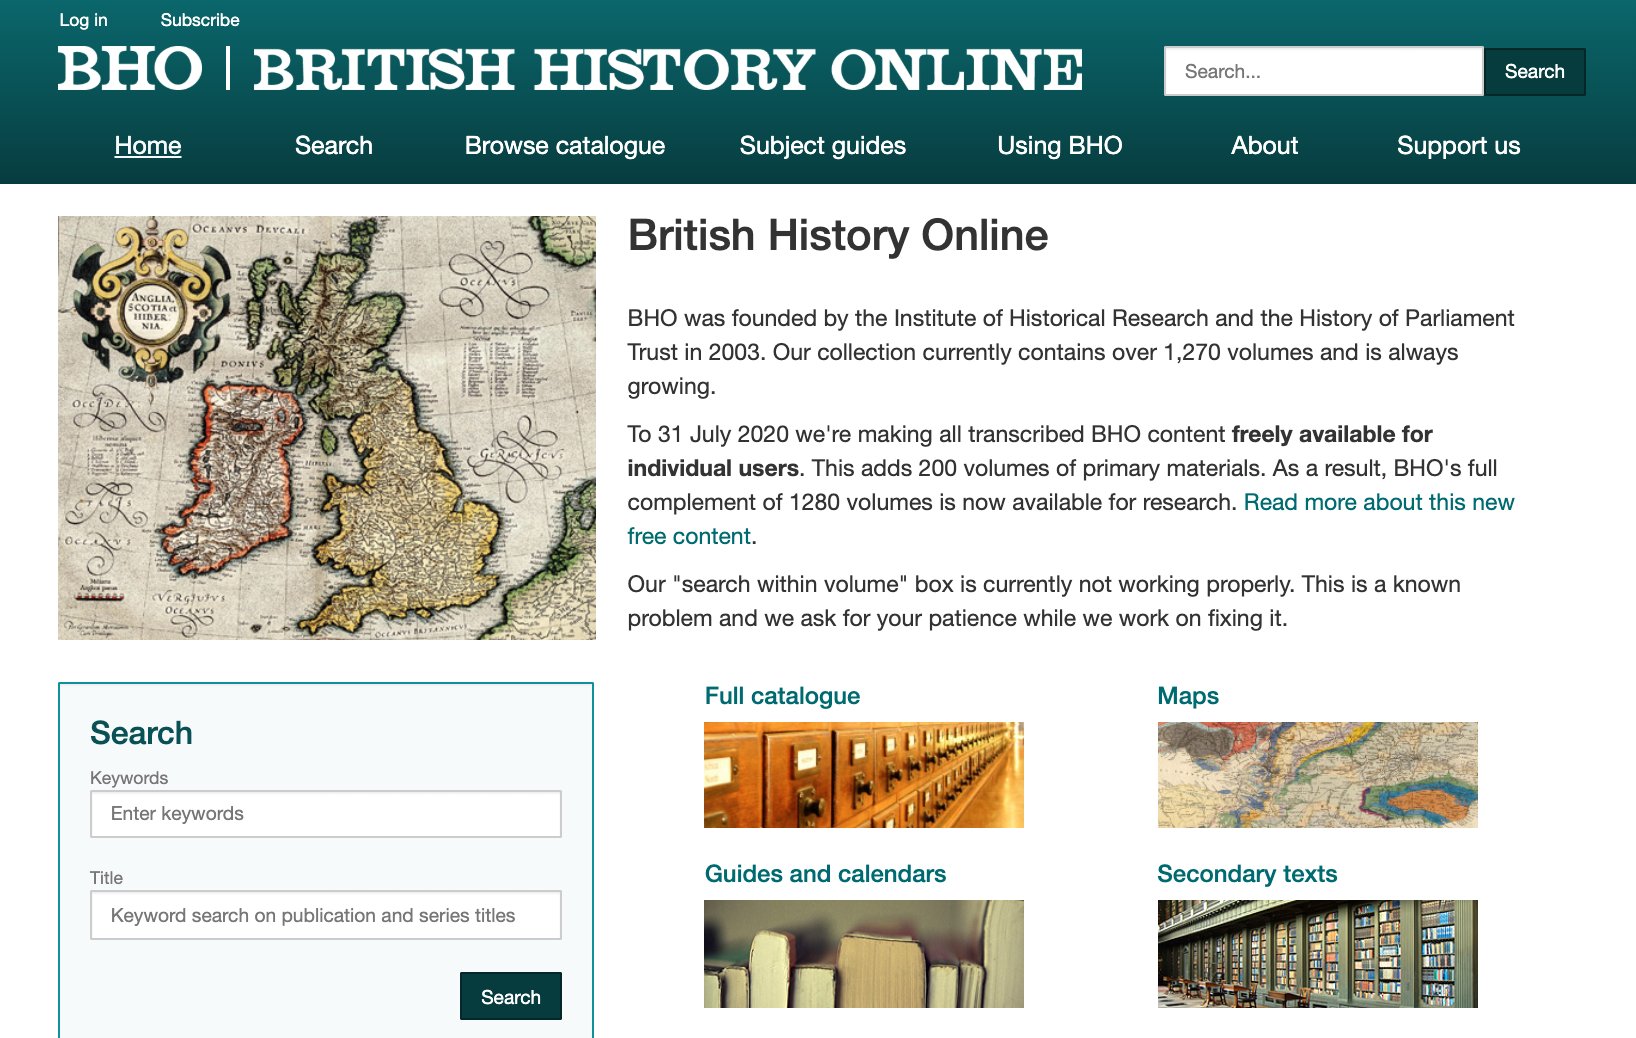
Task: Open the Secondary texts link
Action: [1247, 874]
